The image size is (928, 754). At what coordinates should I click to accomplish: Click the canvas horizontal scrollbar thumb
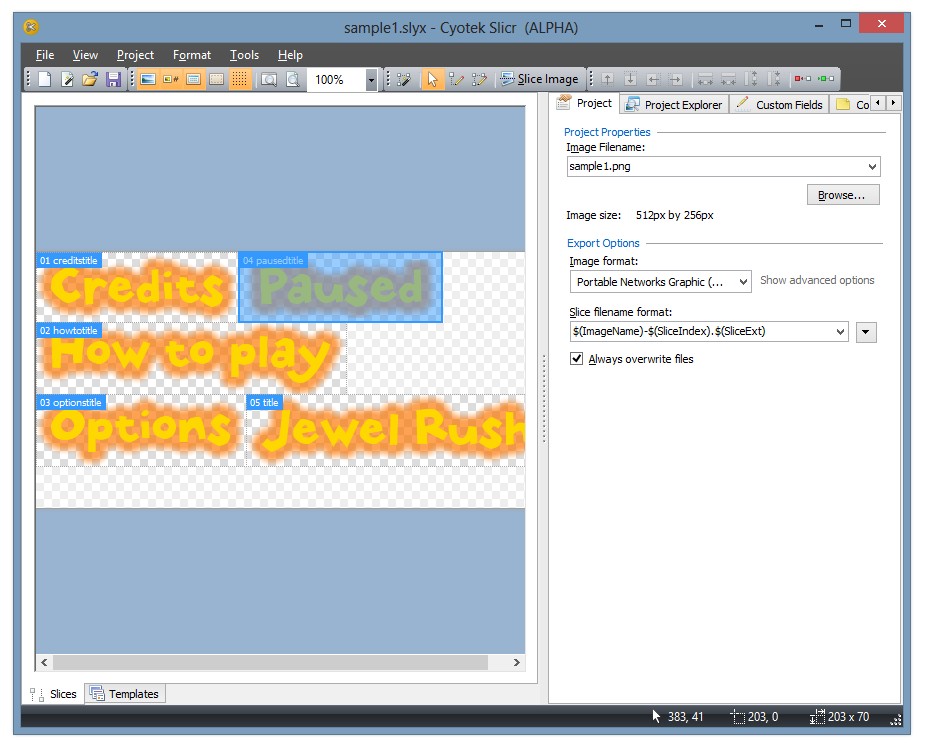pyautogui.click(x=270, y=663)
